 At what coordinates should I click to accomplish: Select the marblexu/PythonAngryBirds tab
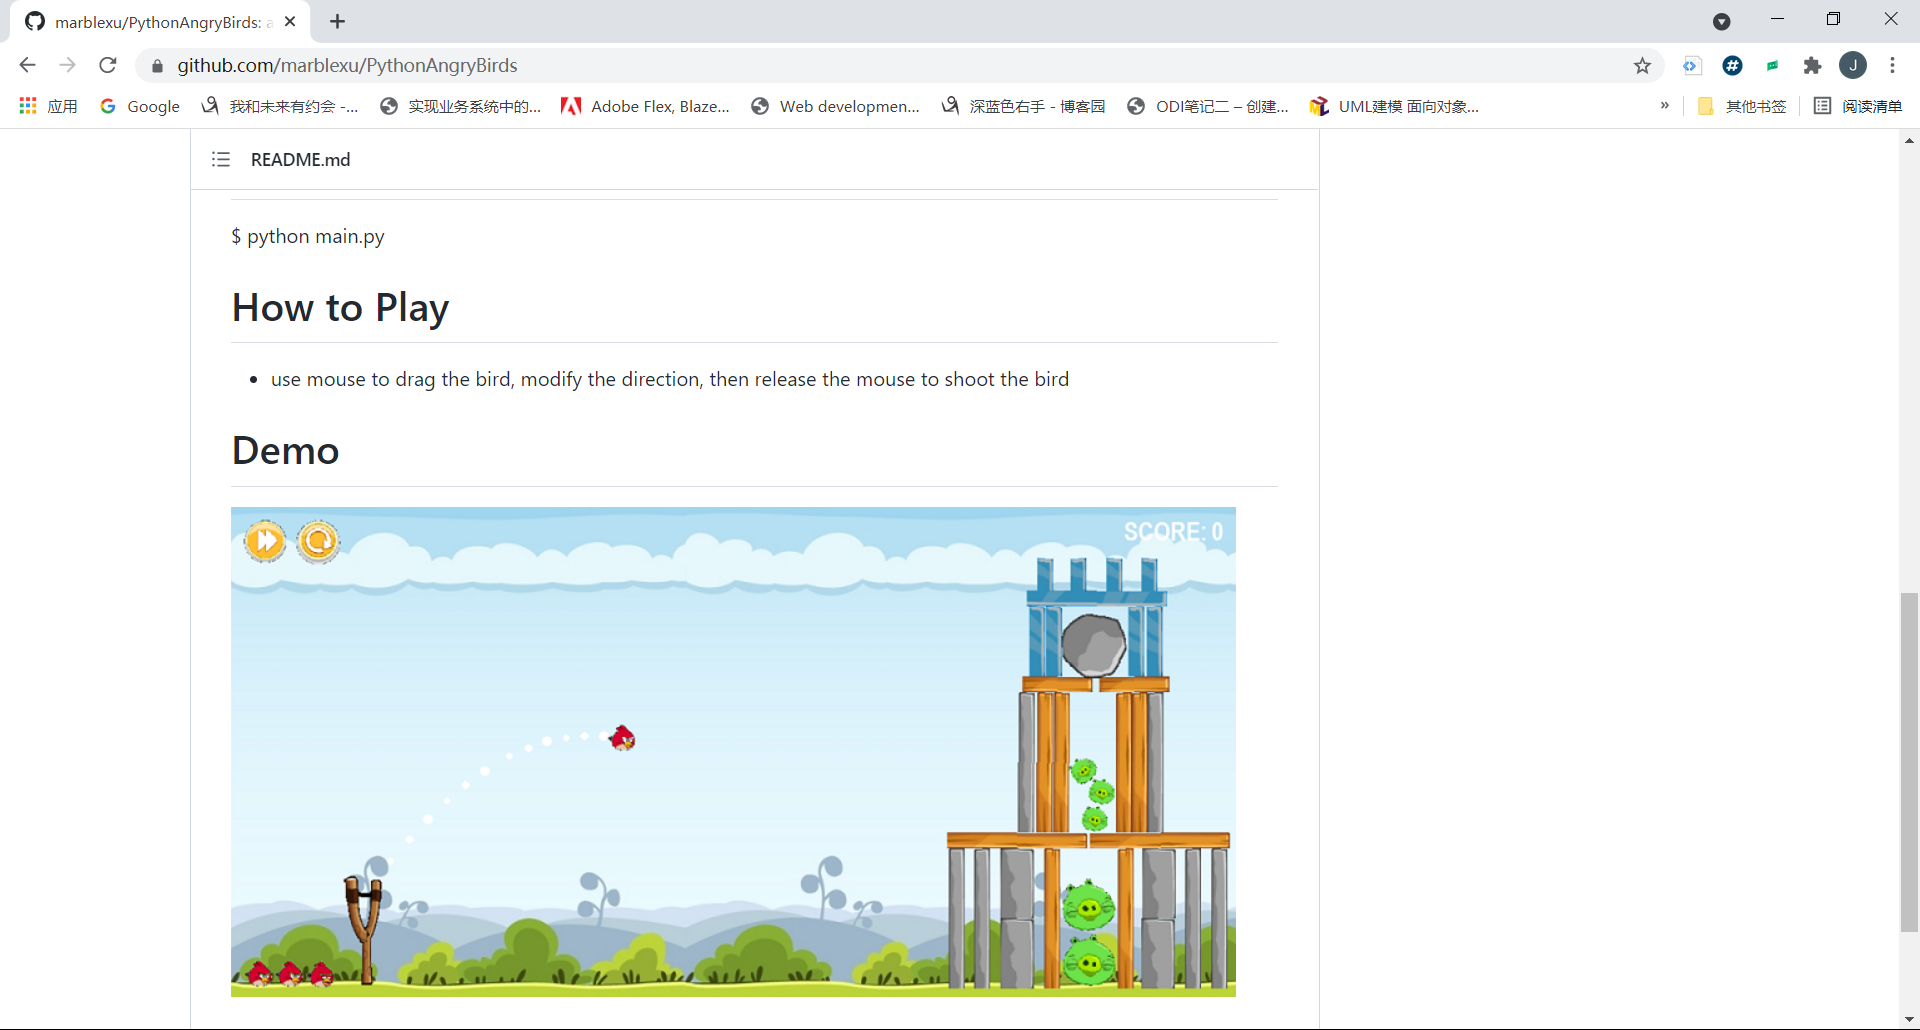160,22
